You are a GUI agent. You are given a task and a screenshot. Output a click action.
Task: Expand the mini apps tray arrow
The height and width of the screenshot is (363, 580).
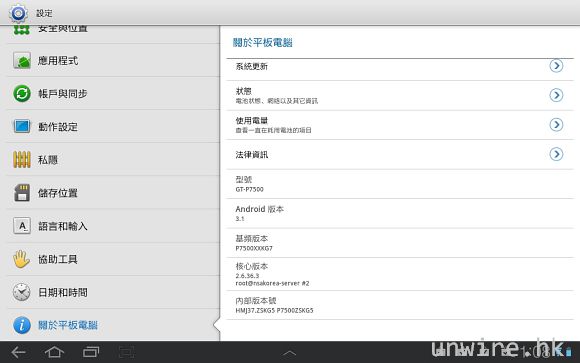pyautogui.click(x=290, y=353)
